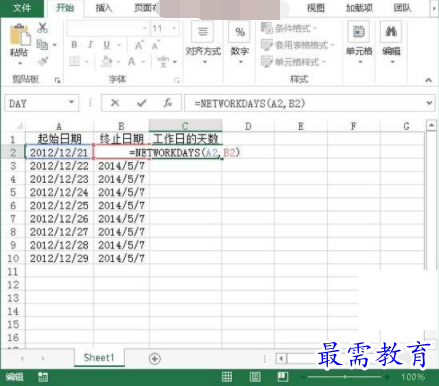Click the 100% zoom level

pyautogui.click(x=413, y=377)
